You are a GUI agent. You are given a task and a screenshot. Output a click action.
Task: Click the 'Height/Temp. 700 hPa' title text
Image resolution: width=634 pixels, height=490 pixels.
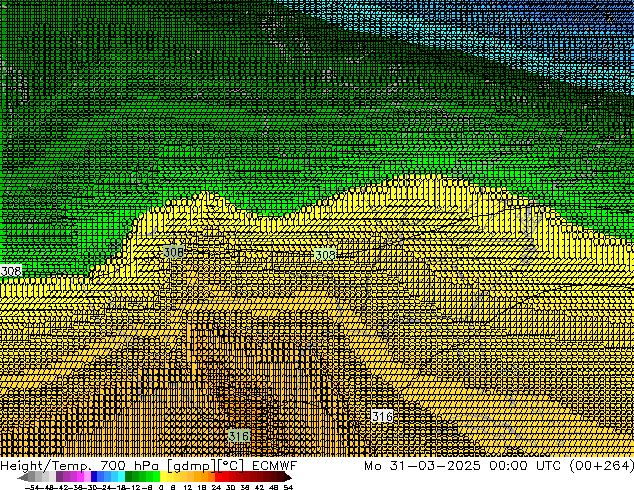tap(79, 466)
